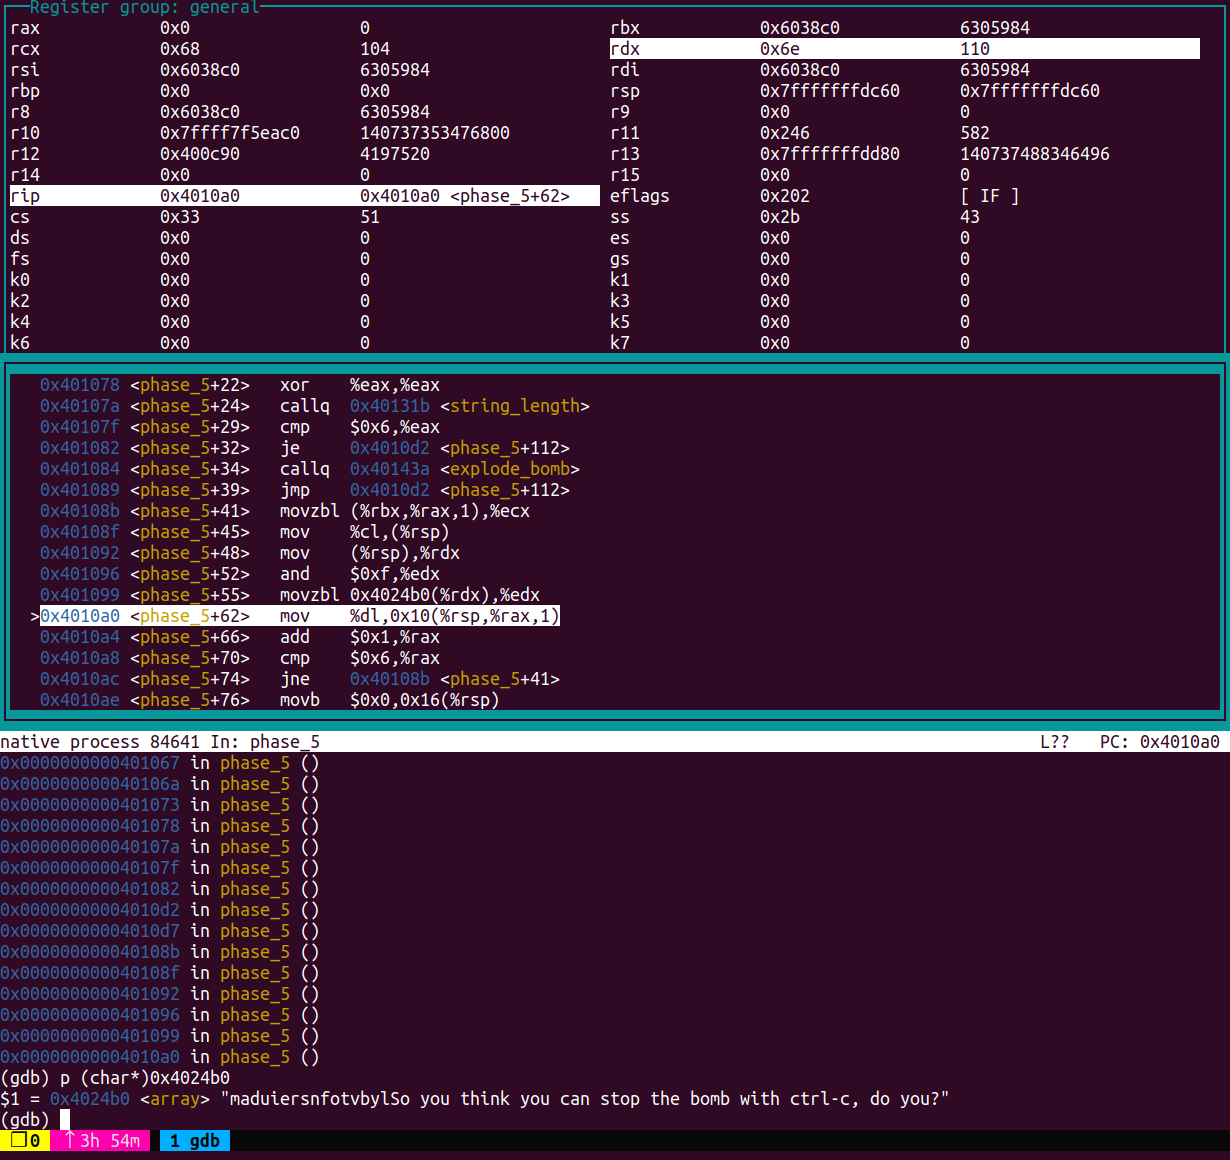
Task: Click the operand (%rsp),%rdx
Action: coord(405,553)
